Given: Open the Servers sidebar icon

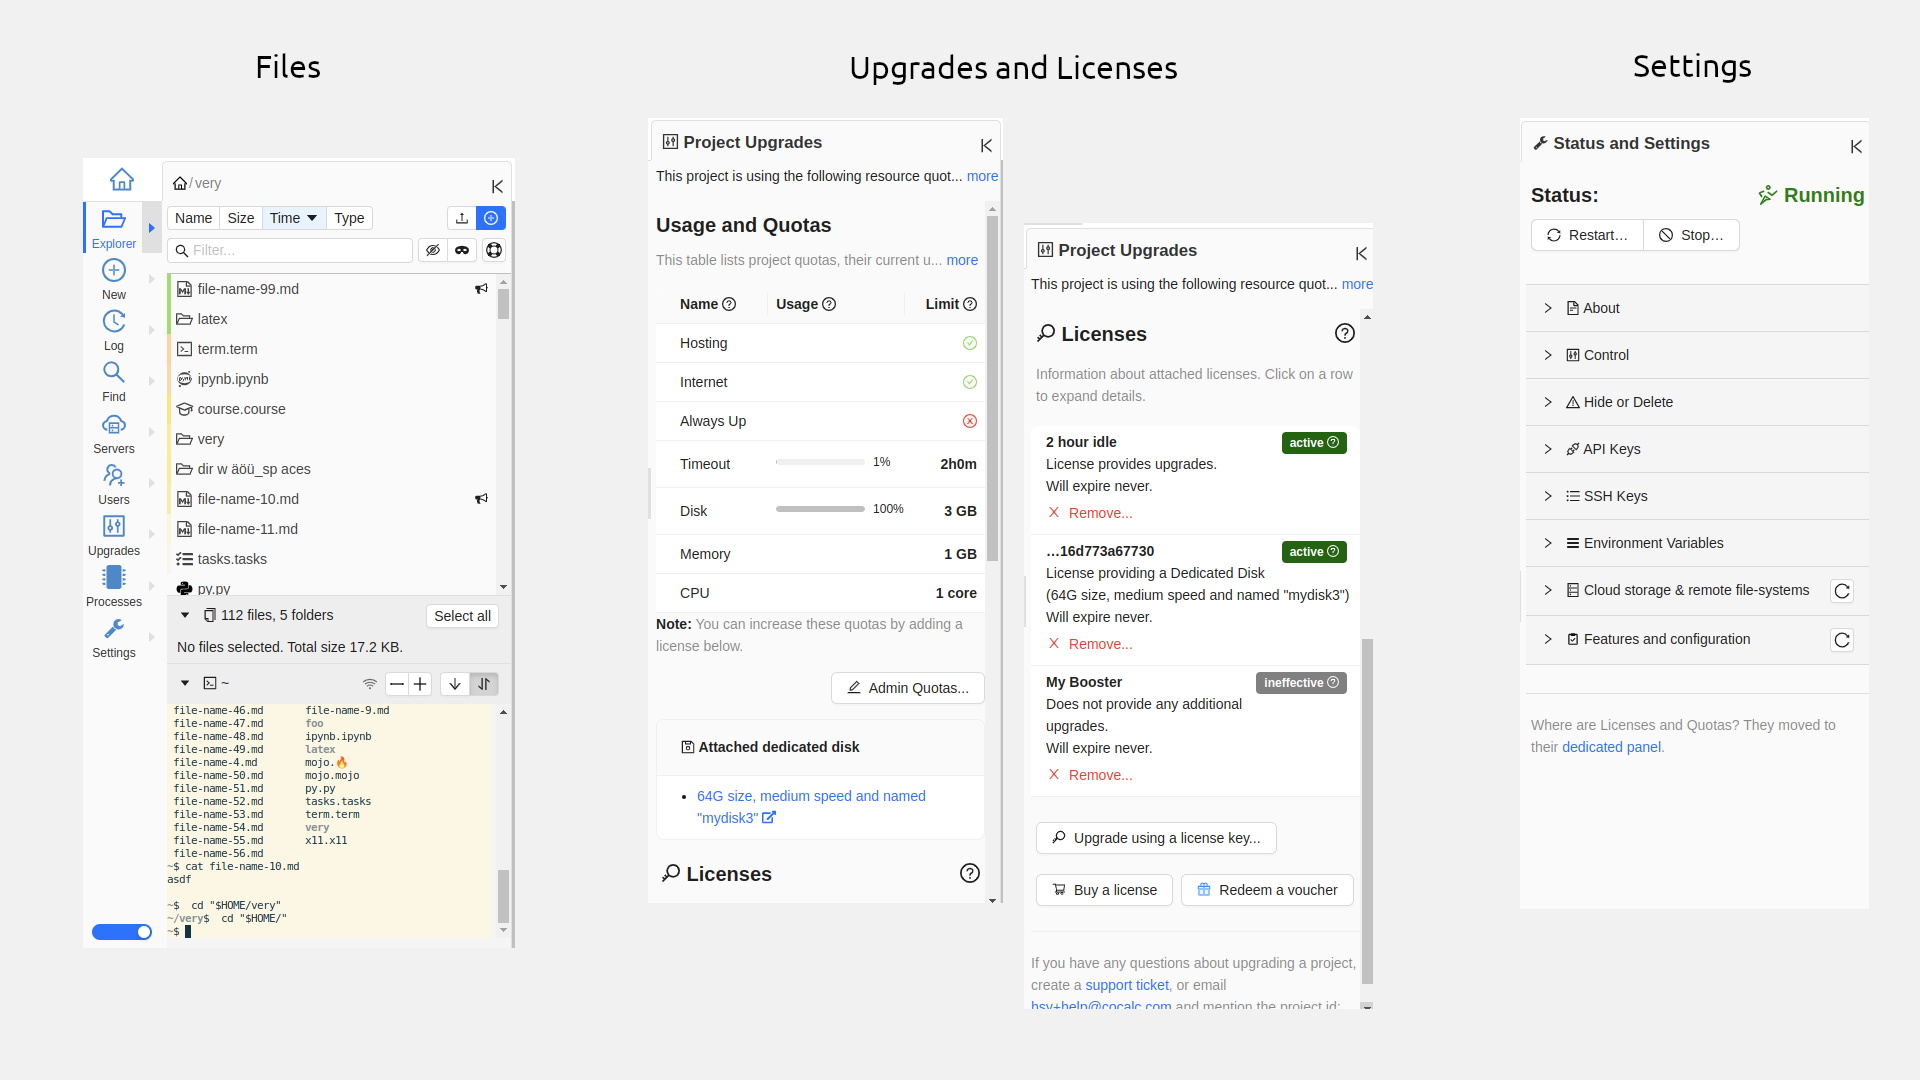Looking at the screenshot, I should (x=114, y=426).
